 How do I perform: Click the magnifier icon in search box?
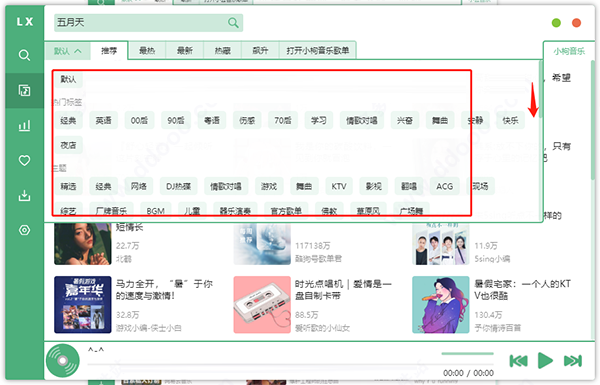coord(233,23)
